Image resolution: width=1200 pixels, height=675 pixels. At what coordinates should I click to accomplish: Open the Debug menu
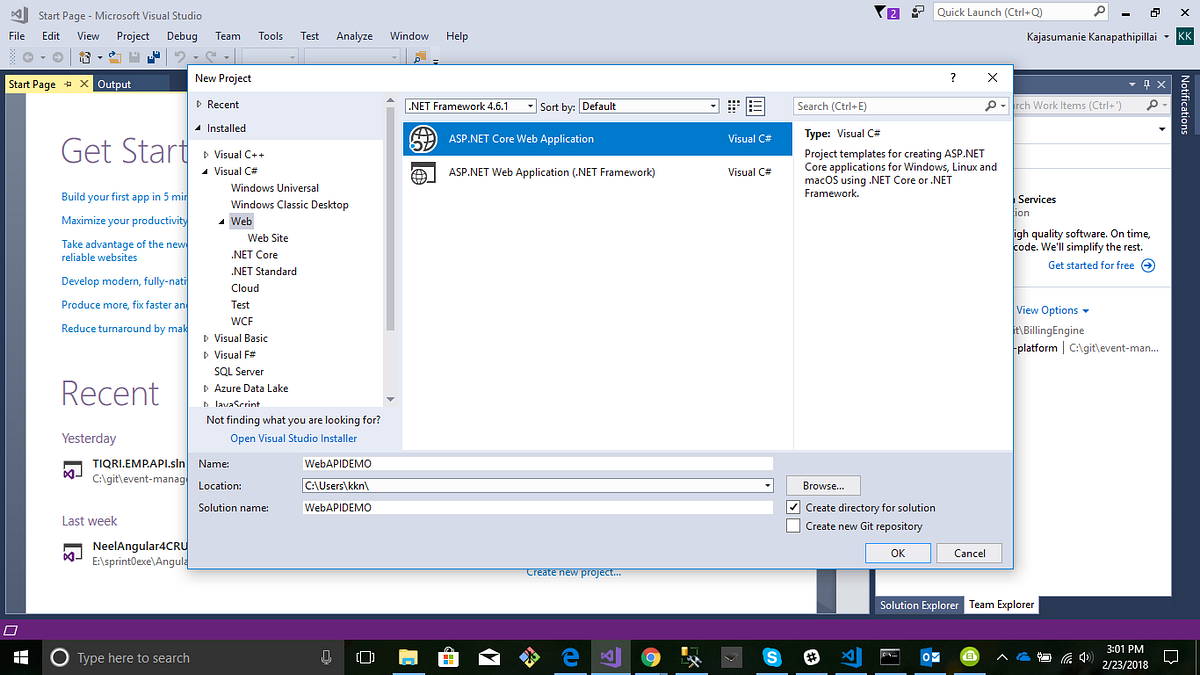coord(182,36)
